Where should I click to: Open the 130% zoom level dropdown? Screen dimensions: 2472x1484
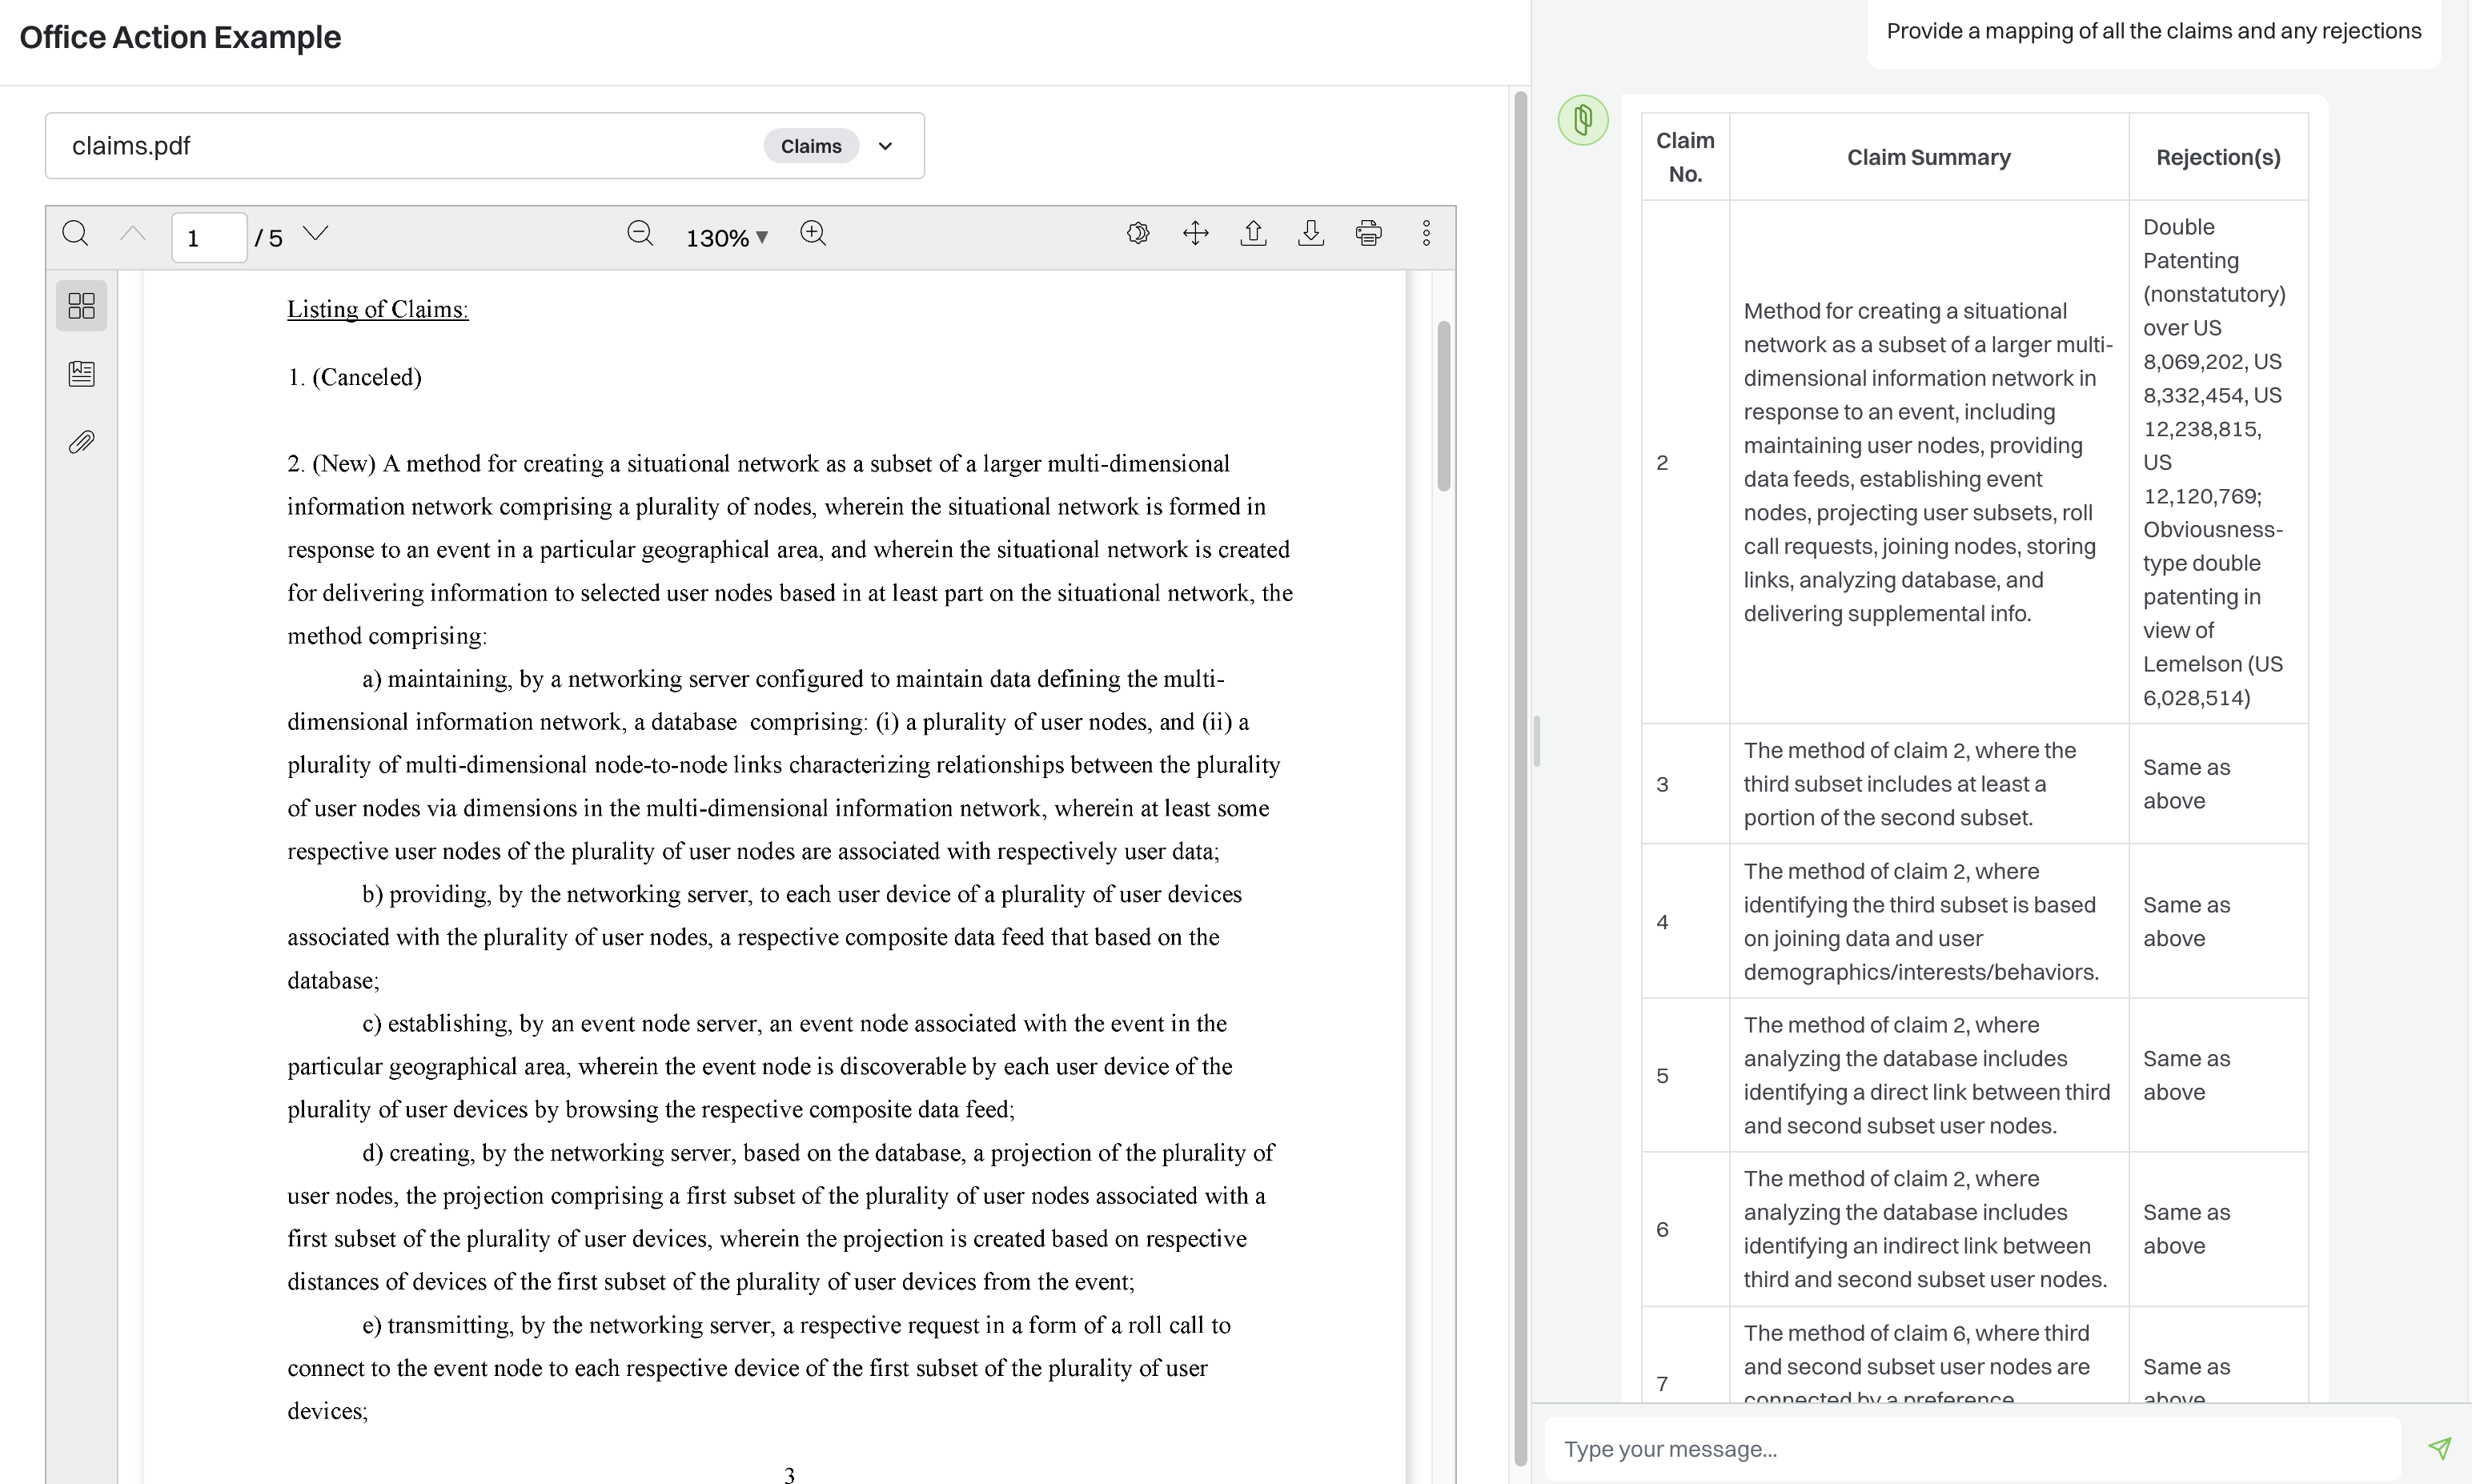pyautogui.click(x=727, y=238)
